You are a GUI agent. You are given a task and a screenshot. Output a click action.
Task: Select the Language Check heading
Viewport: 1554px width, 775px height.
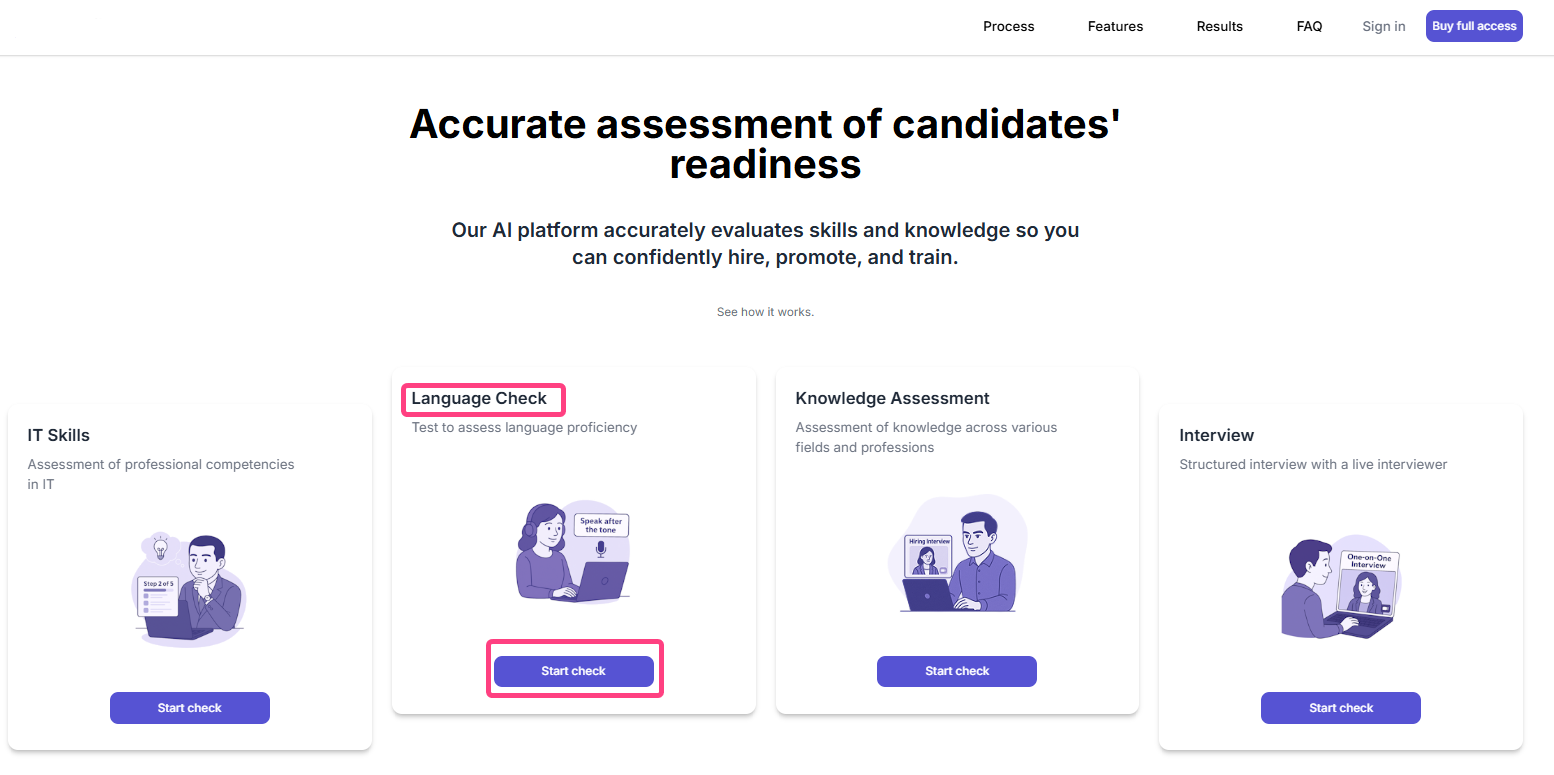coord(480,399)
